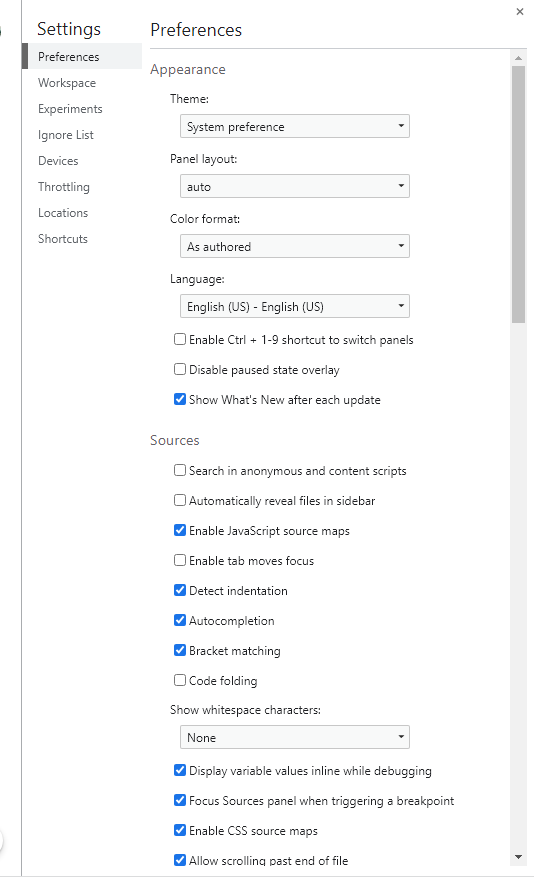
Task: Click the Language: label
Action: click(197, 279)
